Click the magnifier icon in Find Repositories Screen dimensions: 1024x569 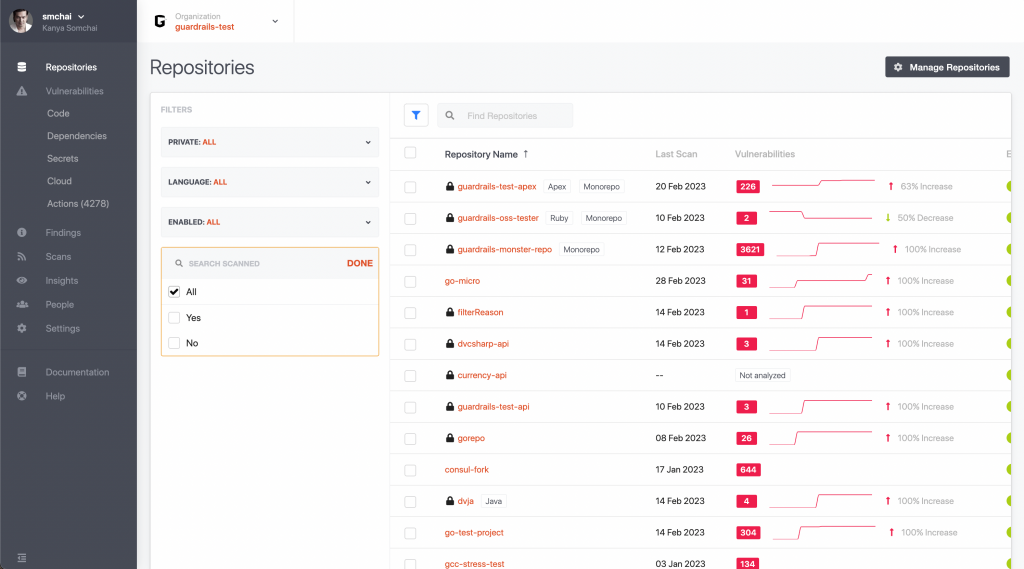[450, 116]
